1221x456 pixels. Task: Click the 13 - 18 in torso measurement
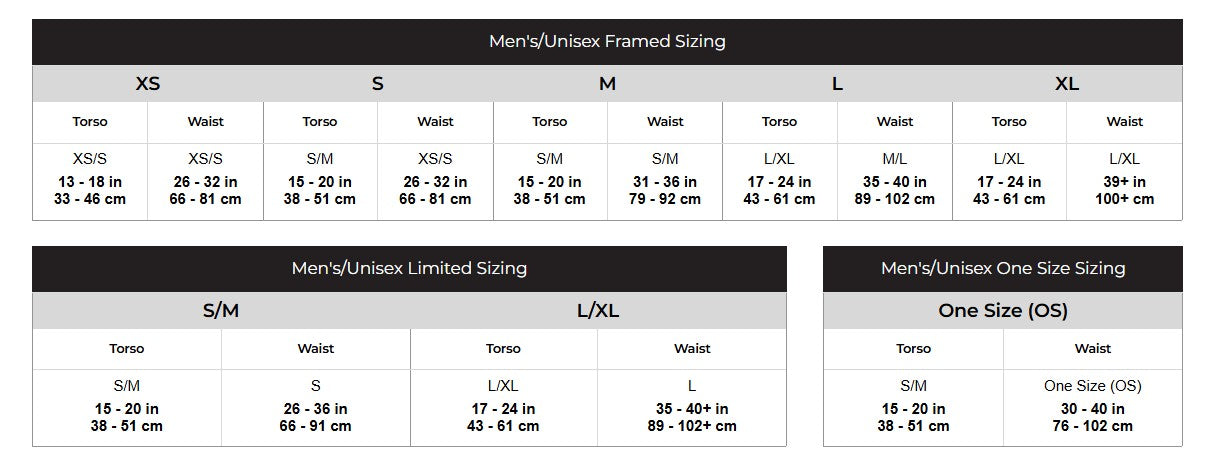90,182
